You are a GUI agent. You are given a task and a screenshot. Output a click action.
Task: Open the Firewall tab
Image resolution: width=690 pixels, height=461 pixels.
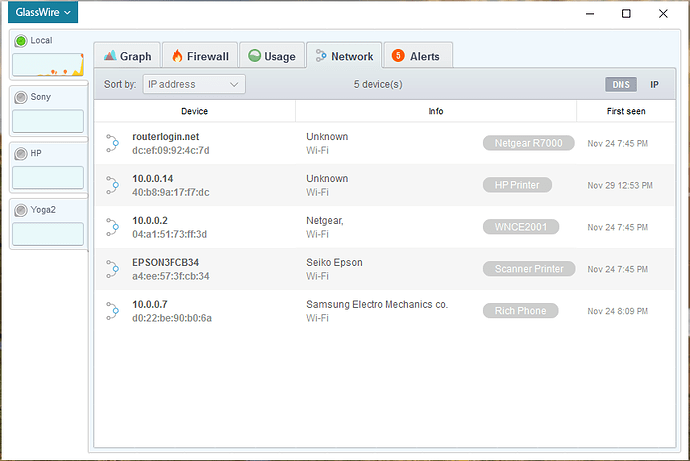point(200,56)
